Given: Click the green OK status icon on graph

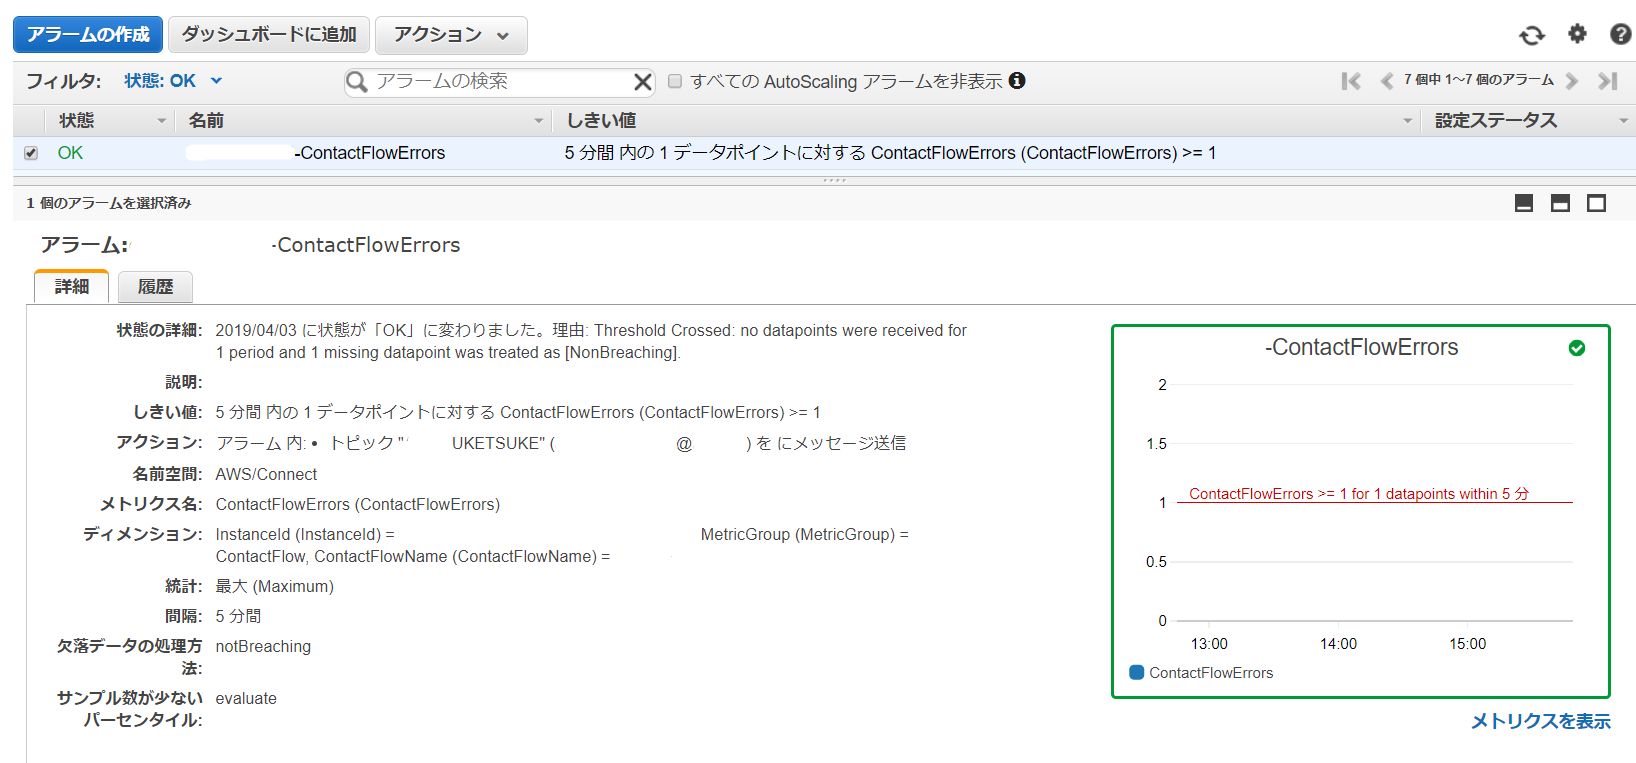Looking at the screenshot, I should 1577,348.
